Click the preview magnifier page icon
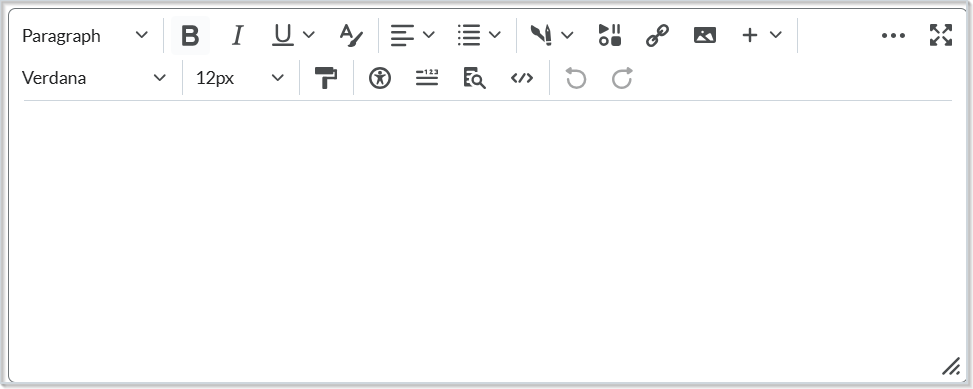The width and height of the screenshot is (973, 389). 475,78
